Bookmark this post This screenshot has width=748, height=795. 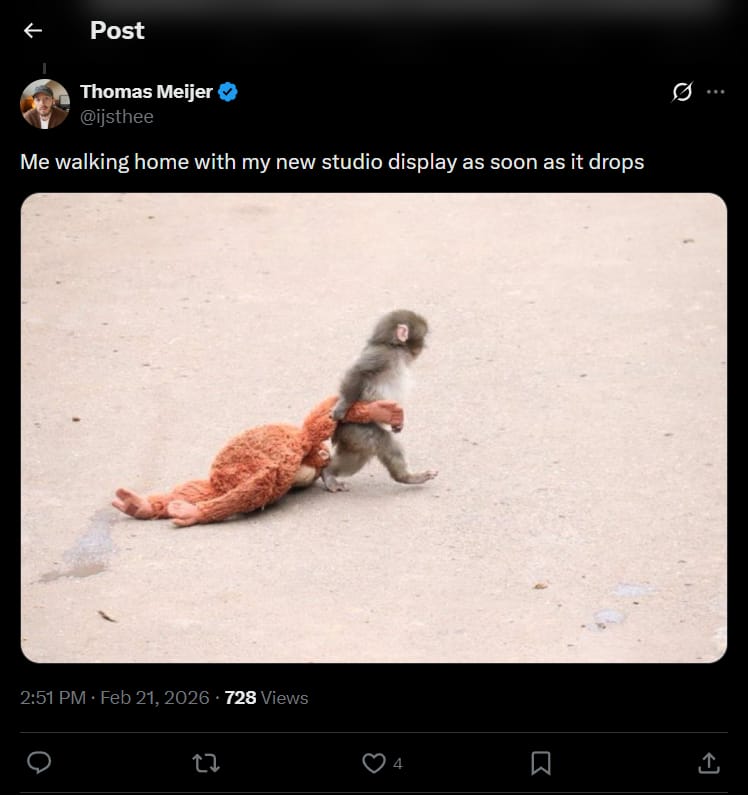(x=540, y=763)
